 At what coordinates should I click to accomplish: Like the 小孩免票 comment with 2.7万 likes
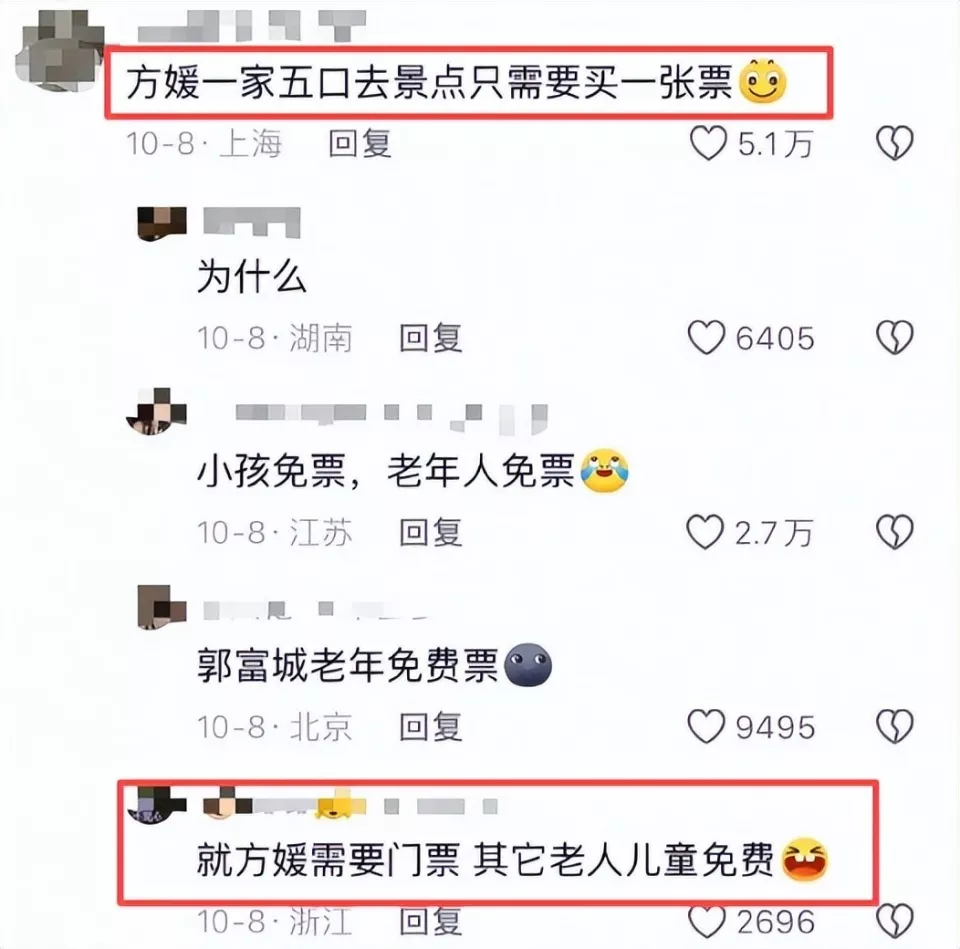point(705,531)
